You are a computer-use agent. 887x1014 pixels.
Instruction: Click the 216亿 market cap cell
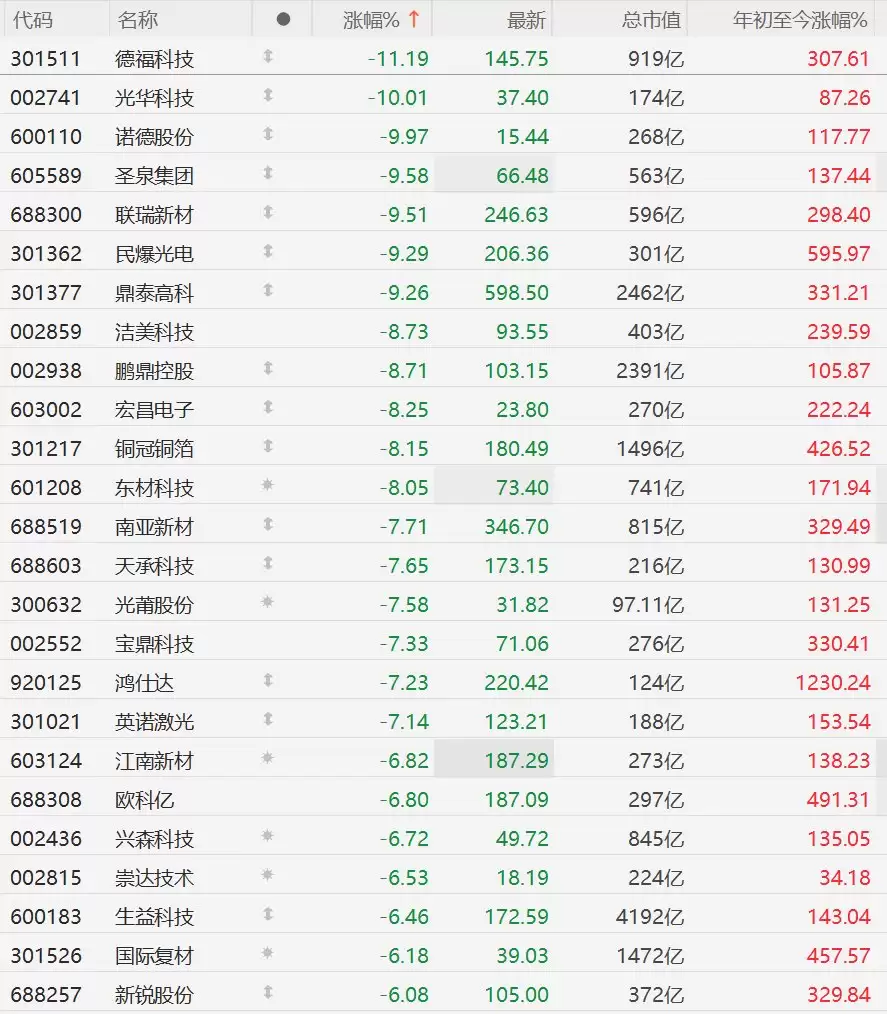[x=656, y=566]
